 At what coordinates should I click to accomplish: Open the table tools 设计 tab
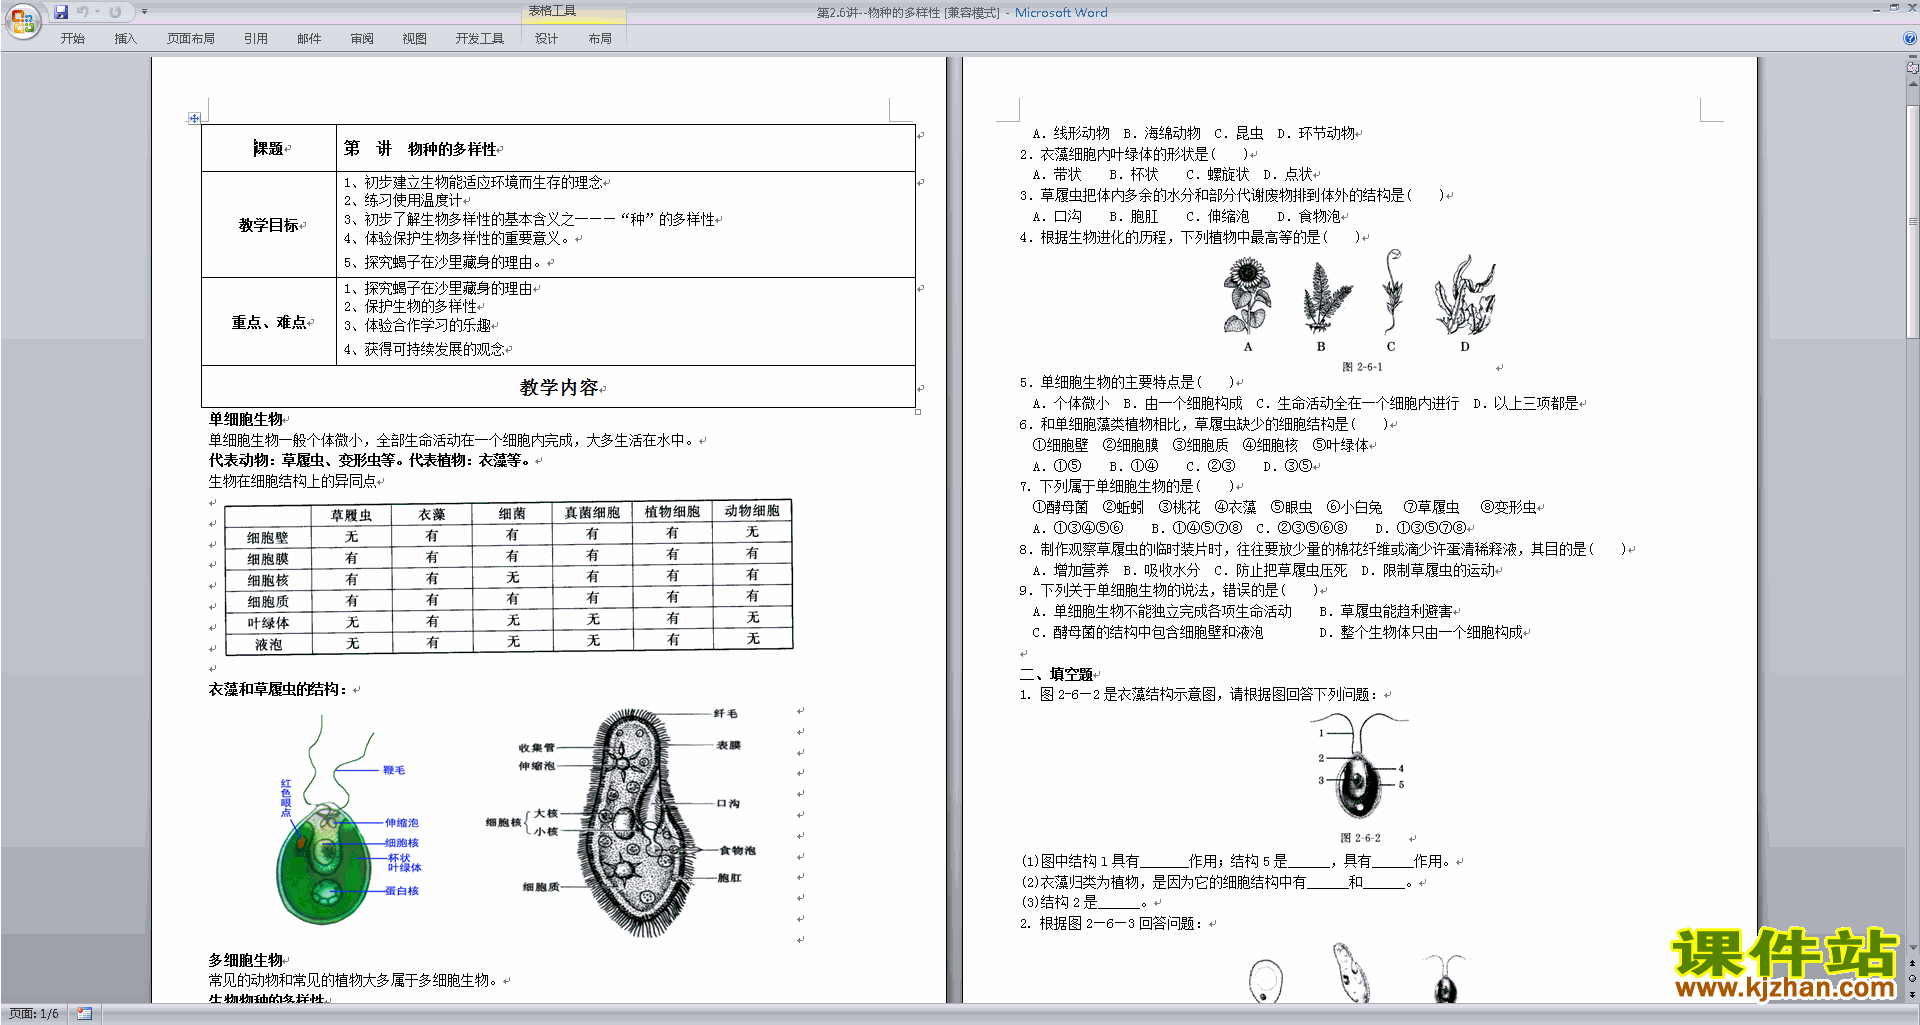[547, 39]
